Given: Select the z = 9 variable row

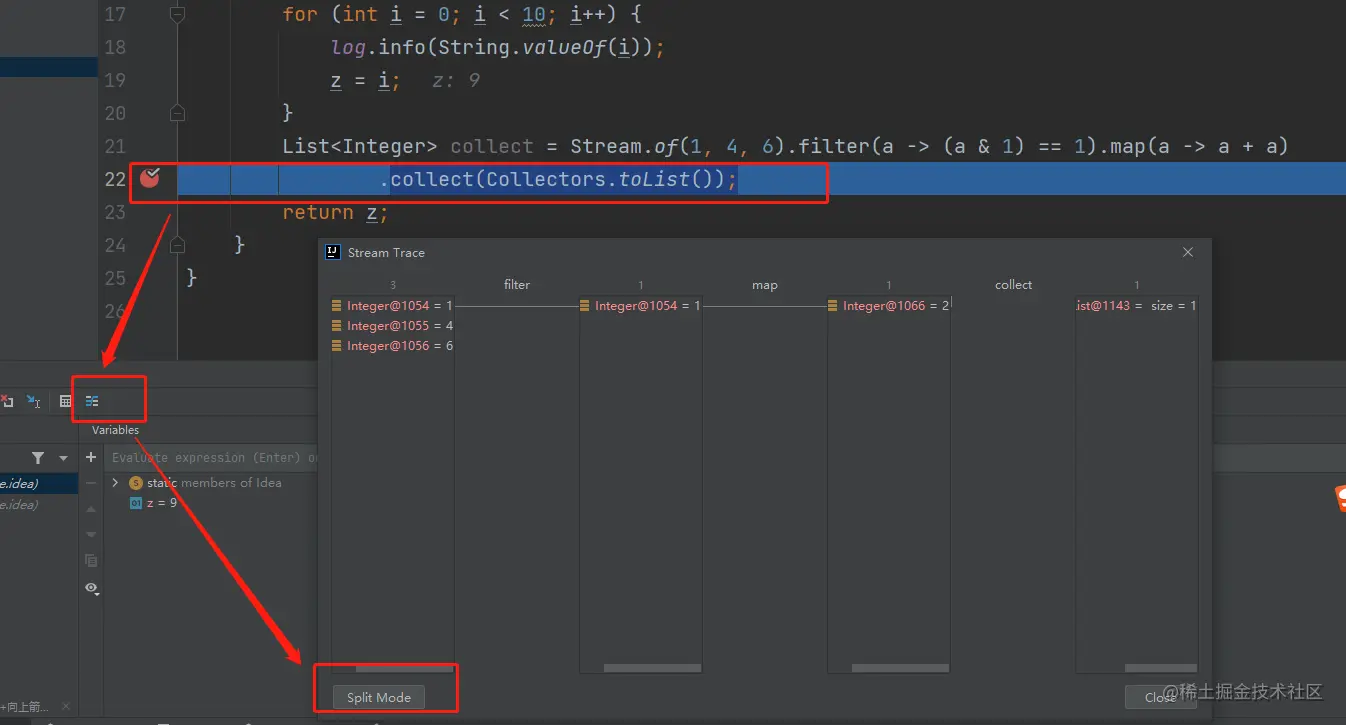Looking at the screenshot, I should click(154, 503).
